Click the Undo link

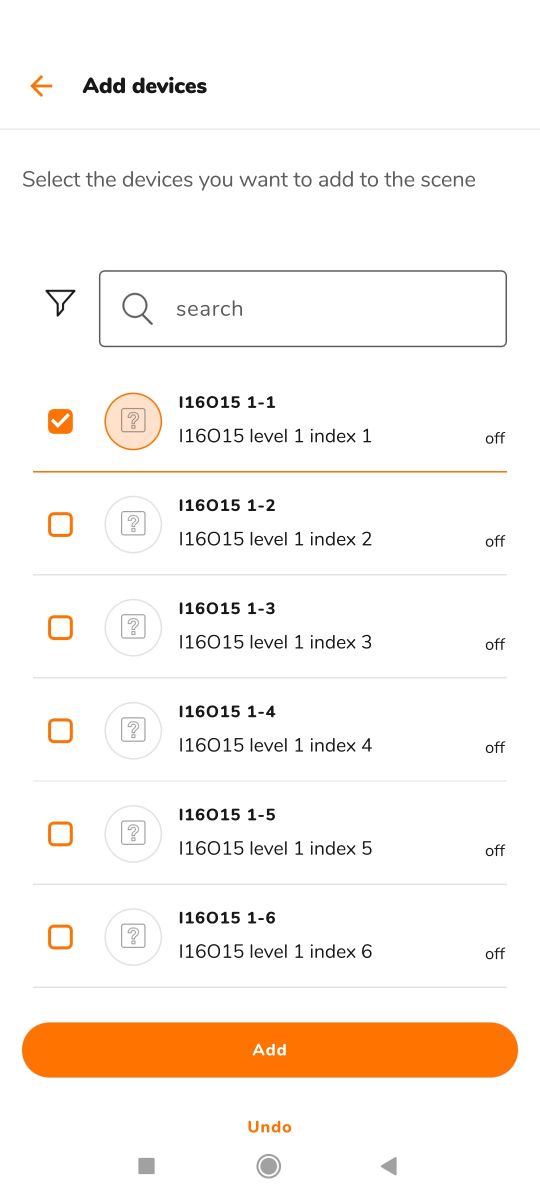pyautogui.click(x=270, y=1127)
